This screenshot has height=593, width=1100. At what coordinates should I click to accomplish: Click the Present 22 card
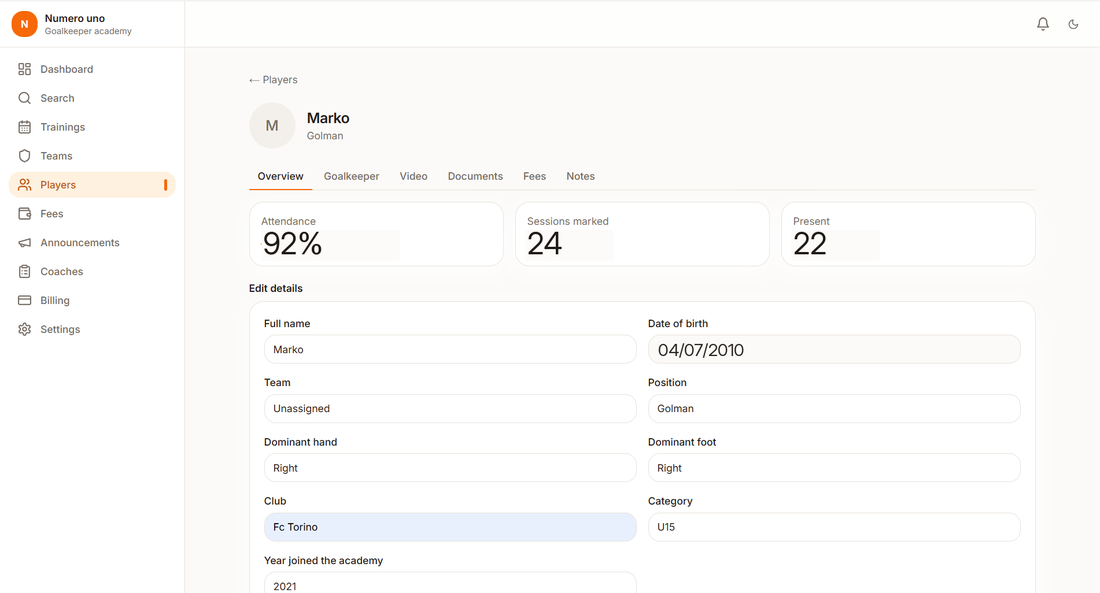(908, 234)
